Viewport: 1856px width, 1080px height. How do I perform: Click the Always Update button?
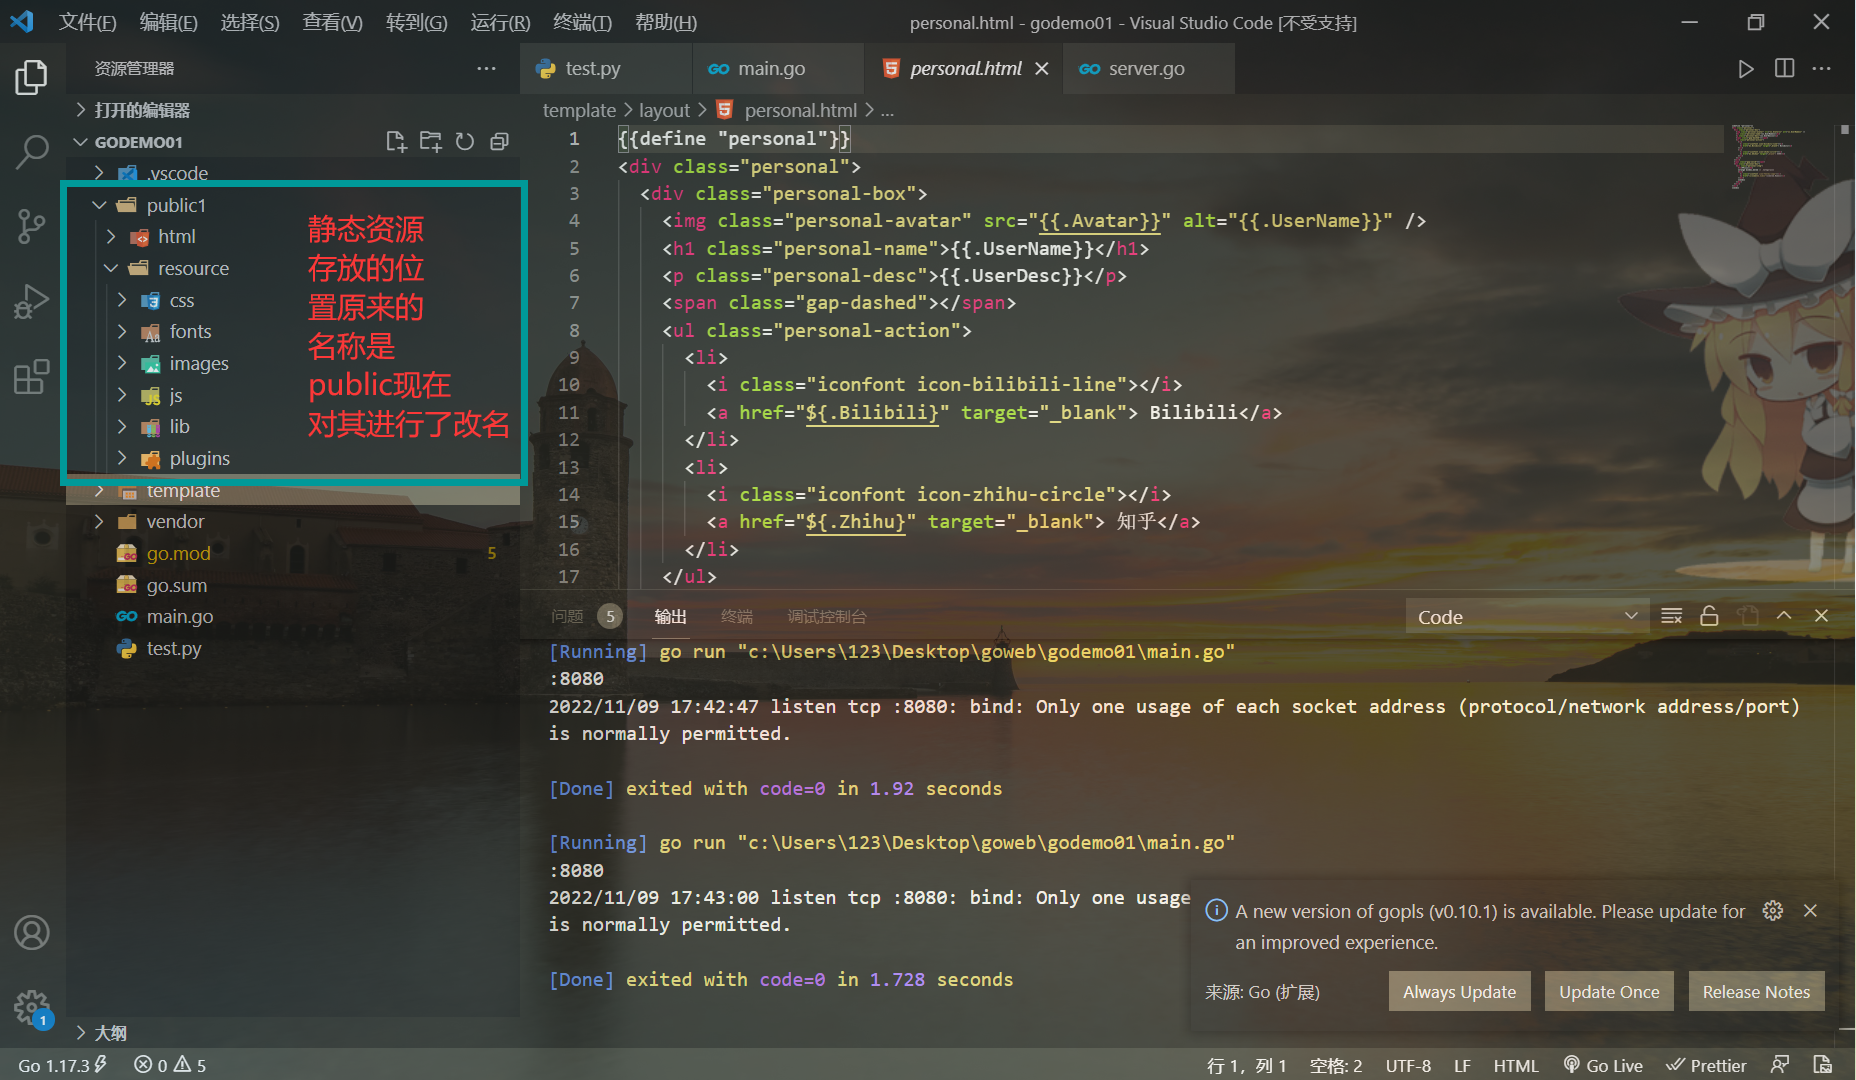(1459, 991)
